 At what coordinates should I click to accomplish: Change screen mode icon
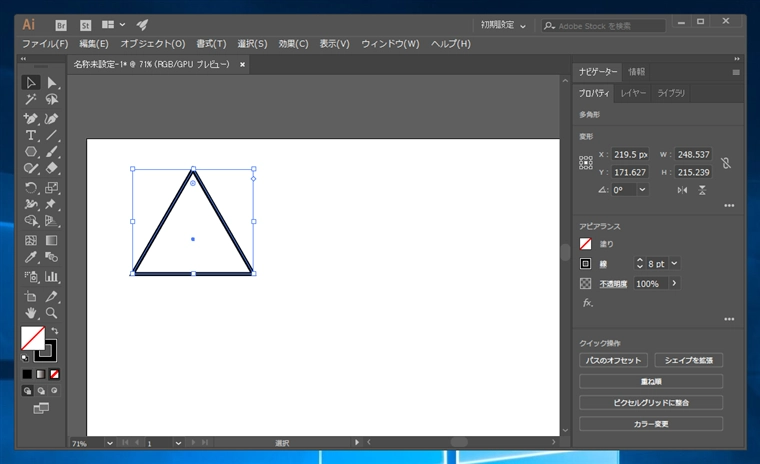pos(41,409)
